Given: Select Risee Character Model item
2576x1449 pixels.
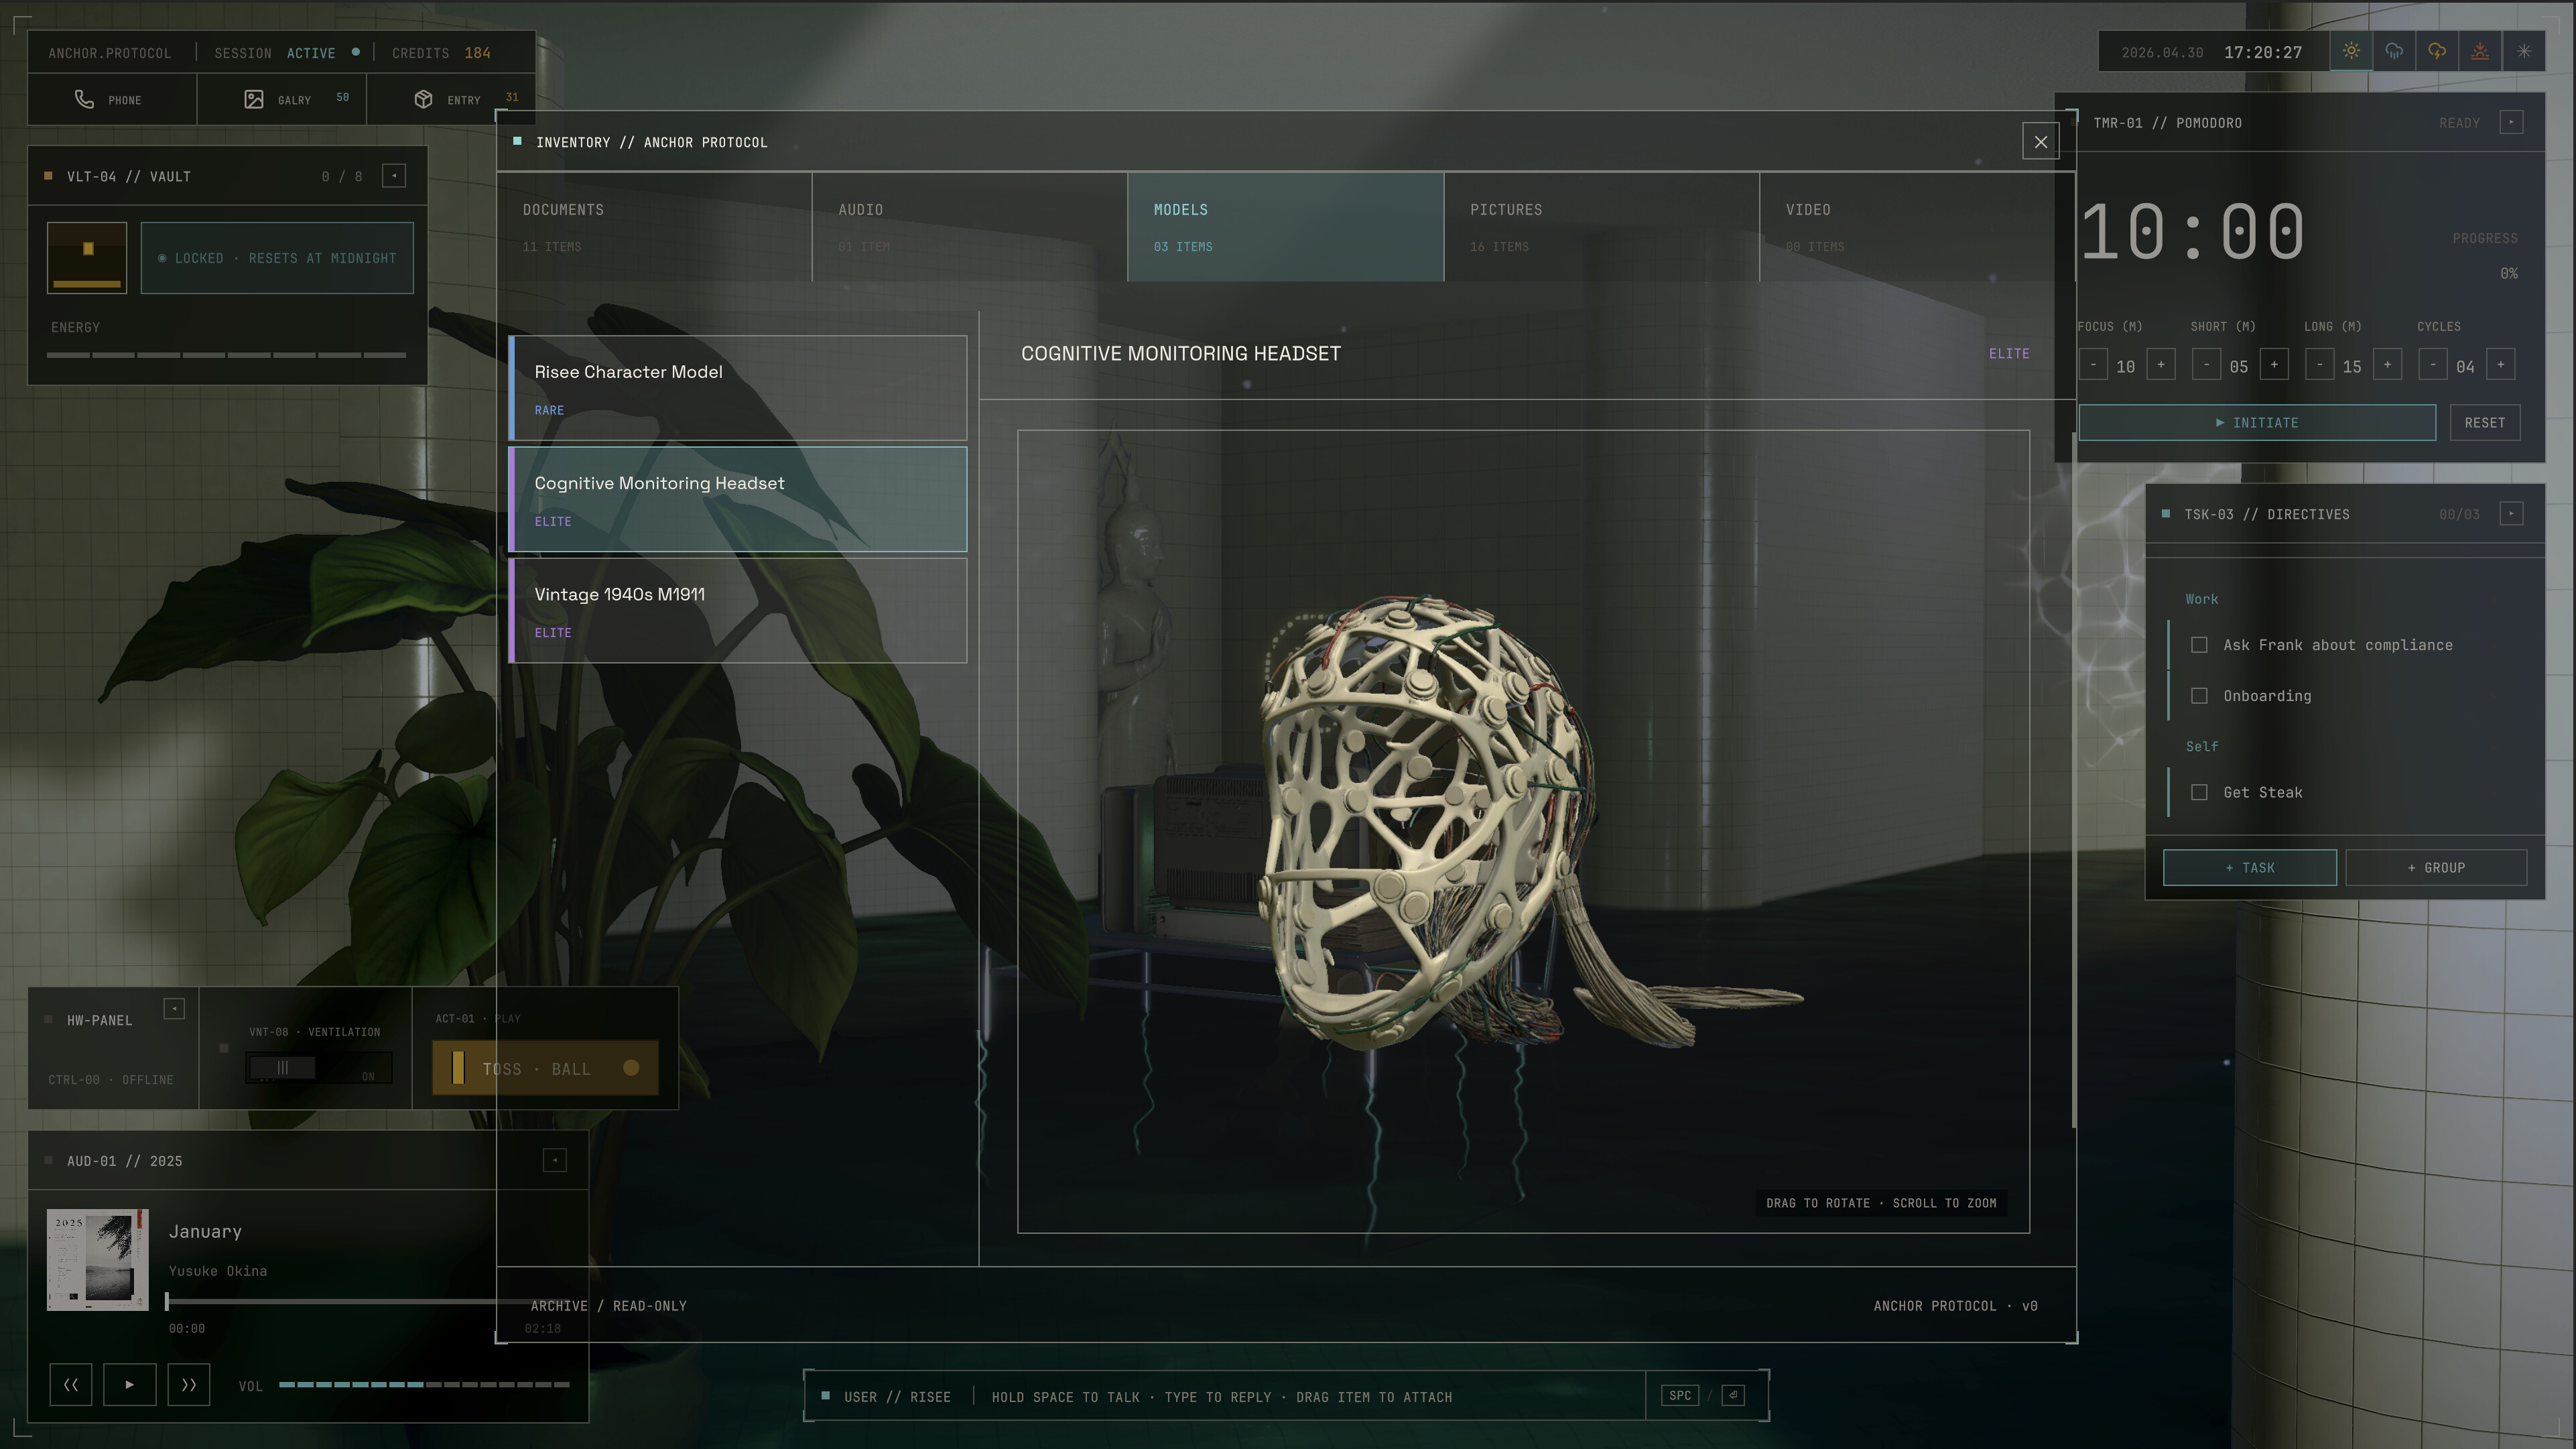Looking at the screenshot, I should point(738,388).
